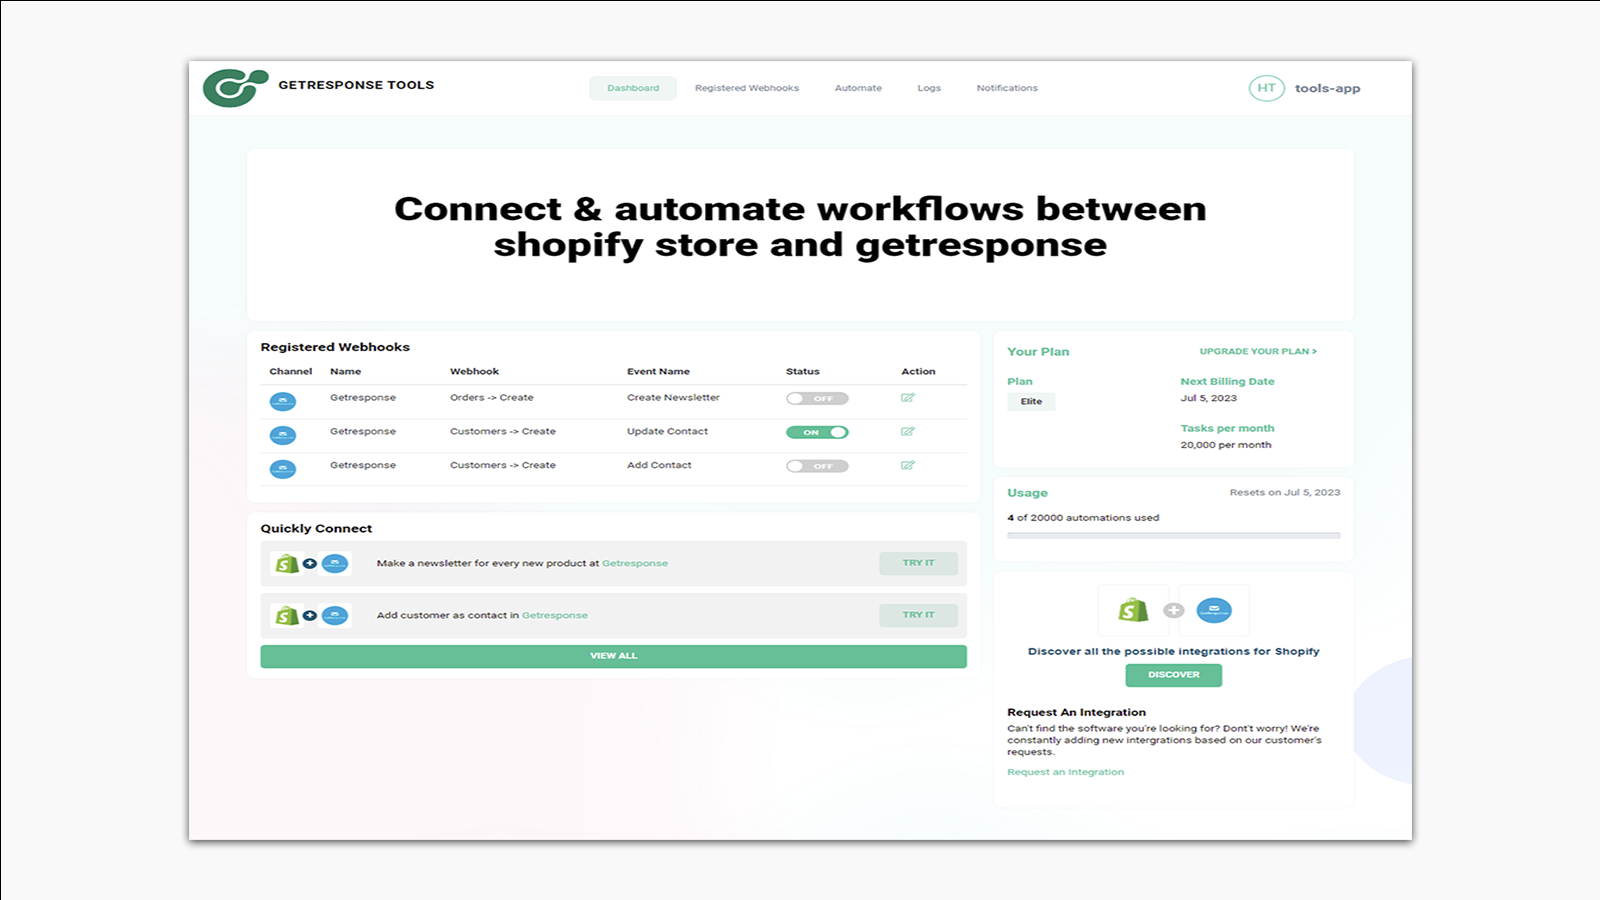Select the Orders -> Create webhook cell
The width and height of the screenshot is (1600, 900).
coord(492,398)
